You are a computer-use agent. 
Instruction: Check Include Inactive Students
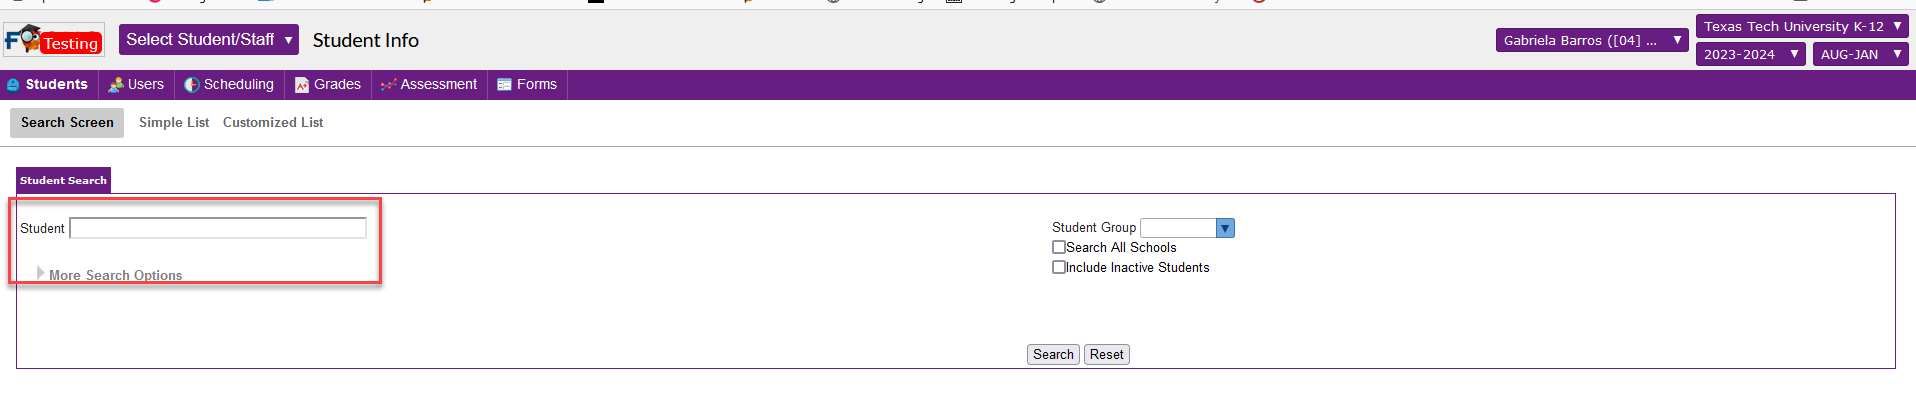pos(1059,267)
